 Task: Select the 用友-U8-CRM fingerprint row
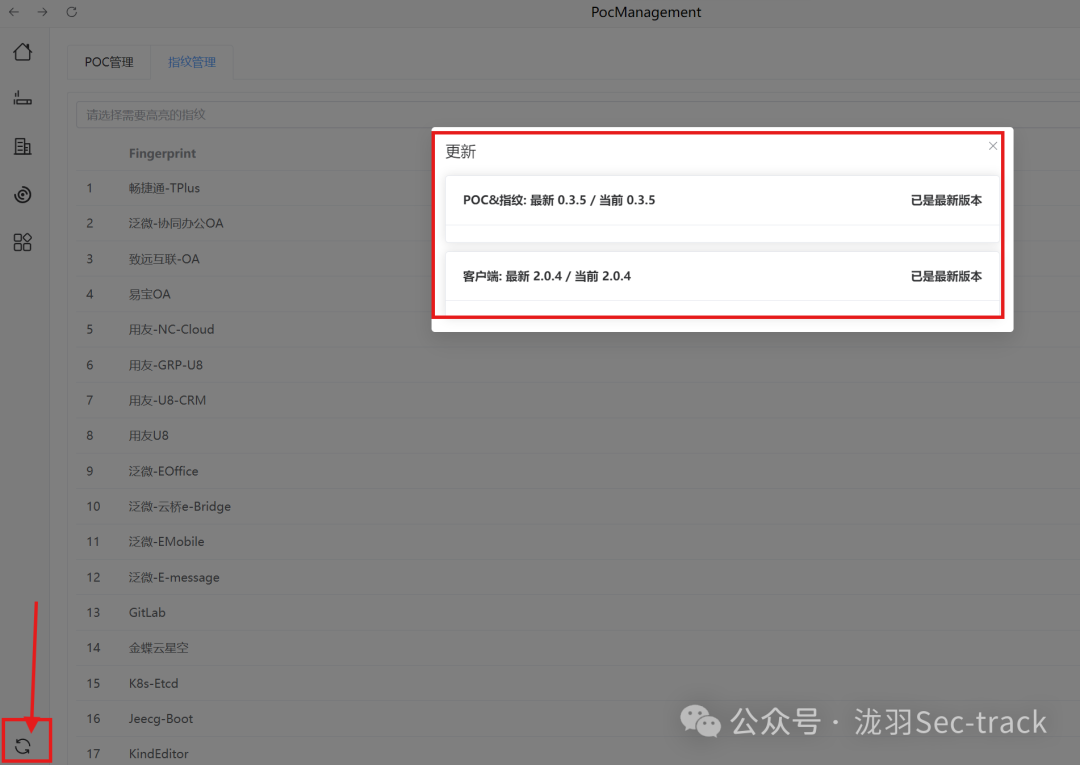click(x=577, y=400)
